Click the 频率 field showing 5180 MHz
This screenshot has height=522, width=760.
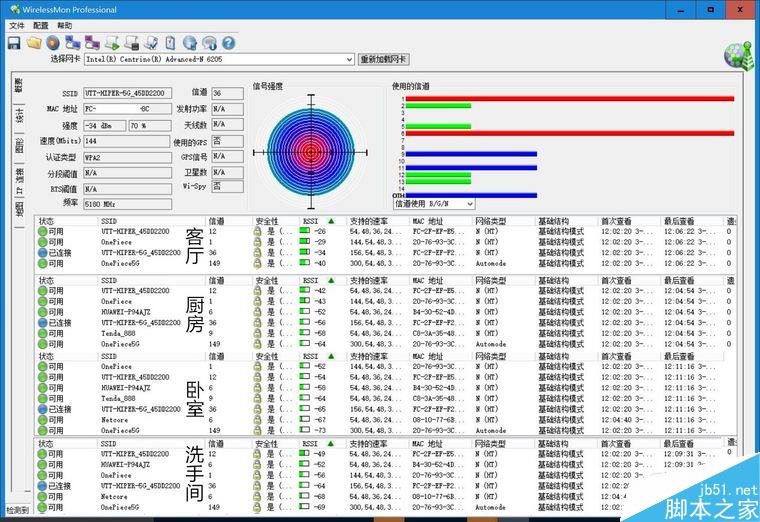[127, 205]
